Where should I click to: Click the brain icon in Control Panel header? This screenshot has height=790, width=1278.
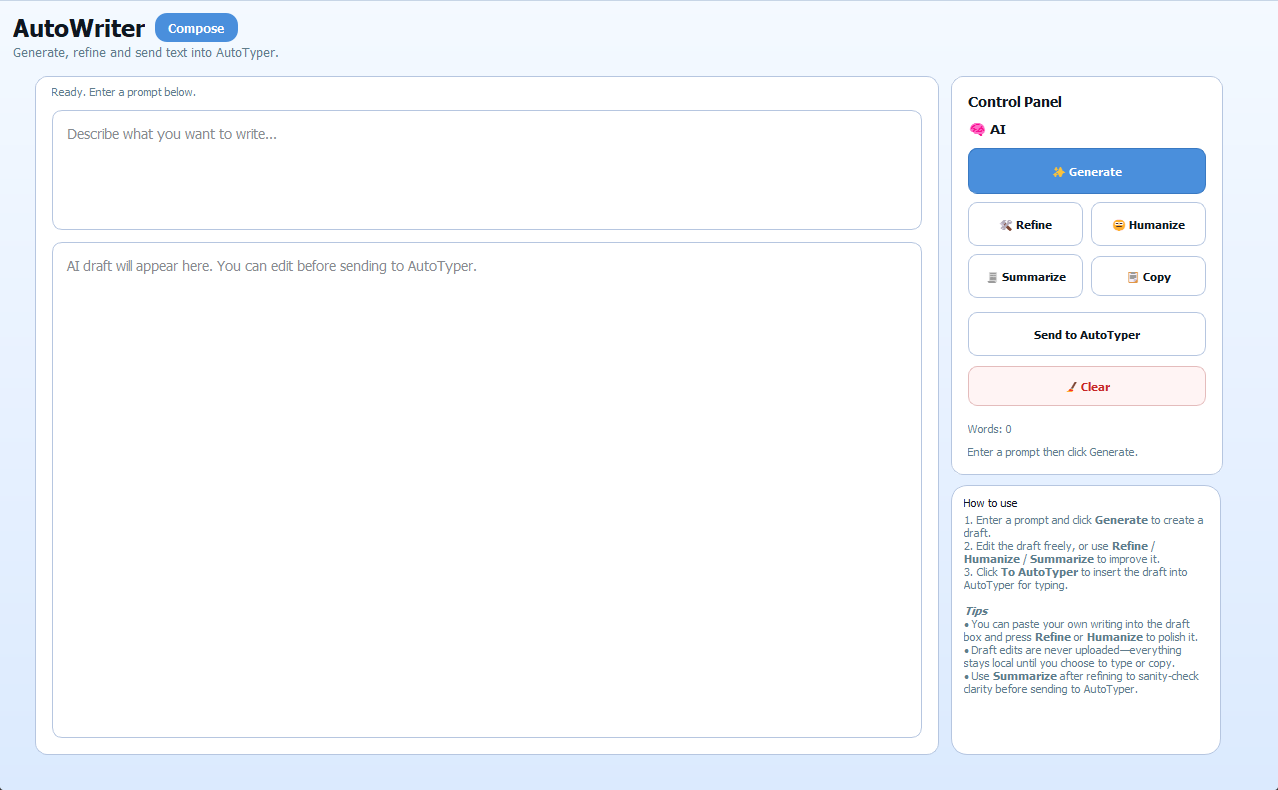(976, 129)
